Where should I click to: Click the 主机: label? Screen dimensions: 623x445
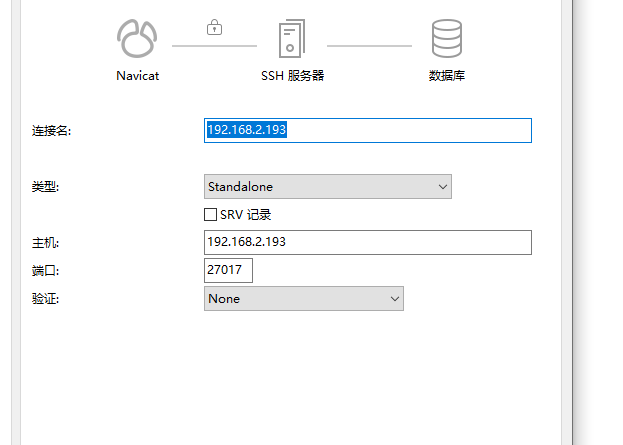click(45, 243)
